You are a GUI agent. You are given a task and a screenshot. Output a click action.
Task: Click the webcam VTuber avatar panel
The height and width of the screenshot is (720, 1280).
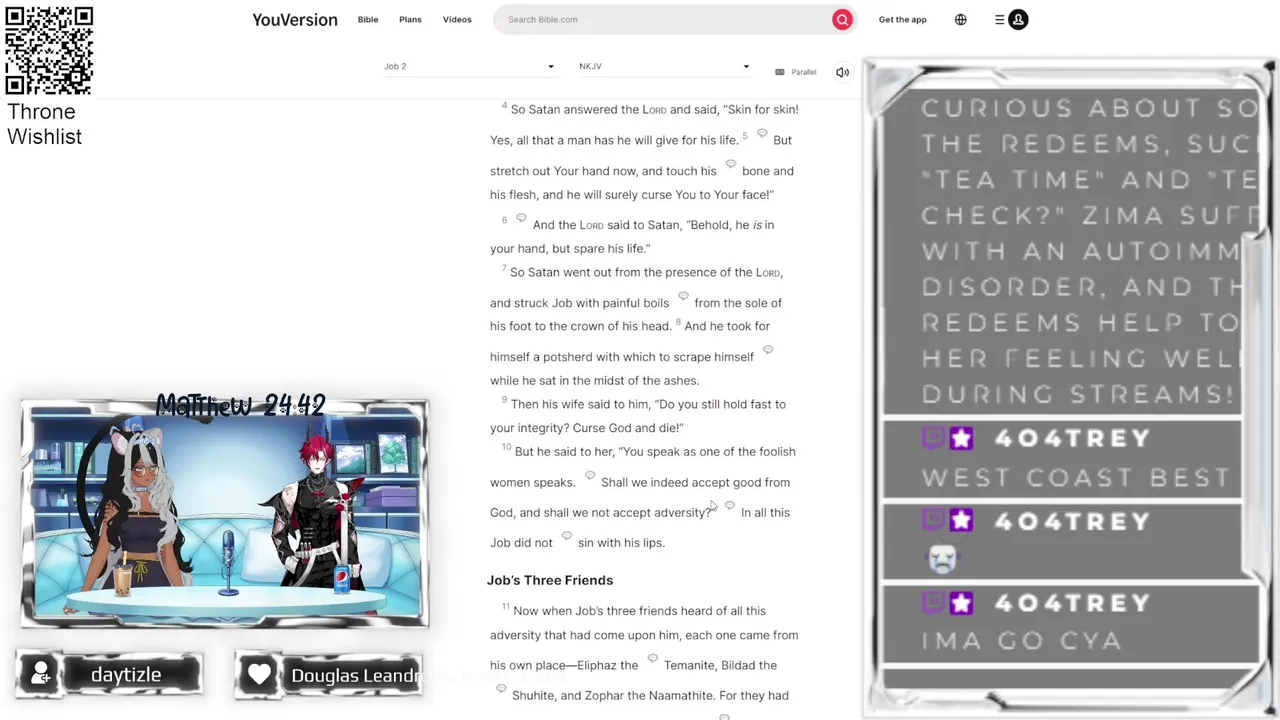tap(225, 514)
